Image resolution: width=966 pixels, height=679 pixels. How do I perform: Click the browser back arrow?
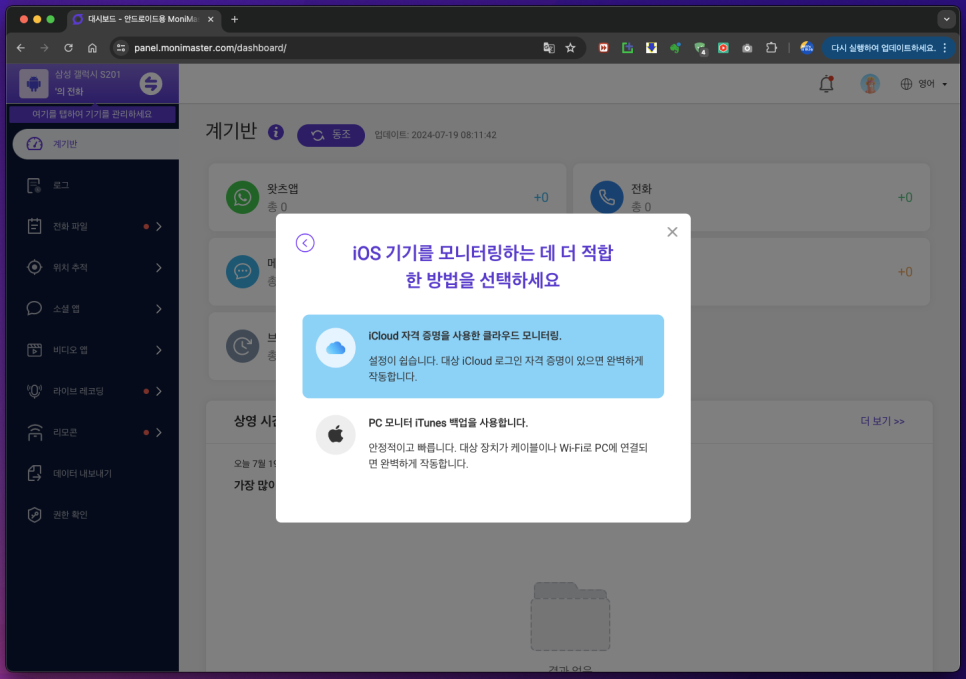(x=21, y=48)
